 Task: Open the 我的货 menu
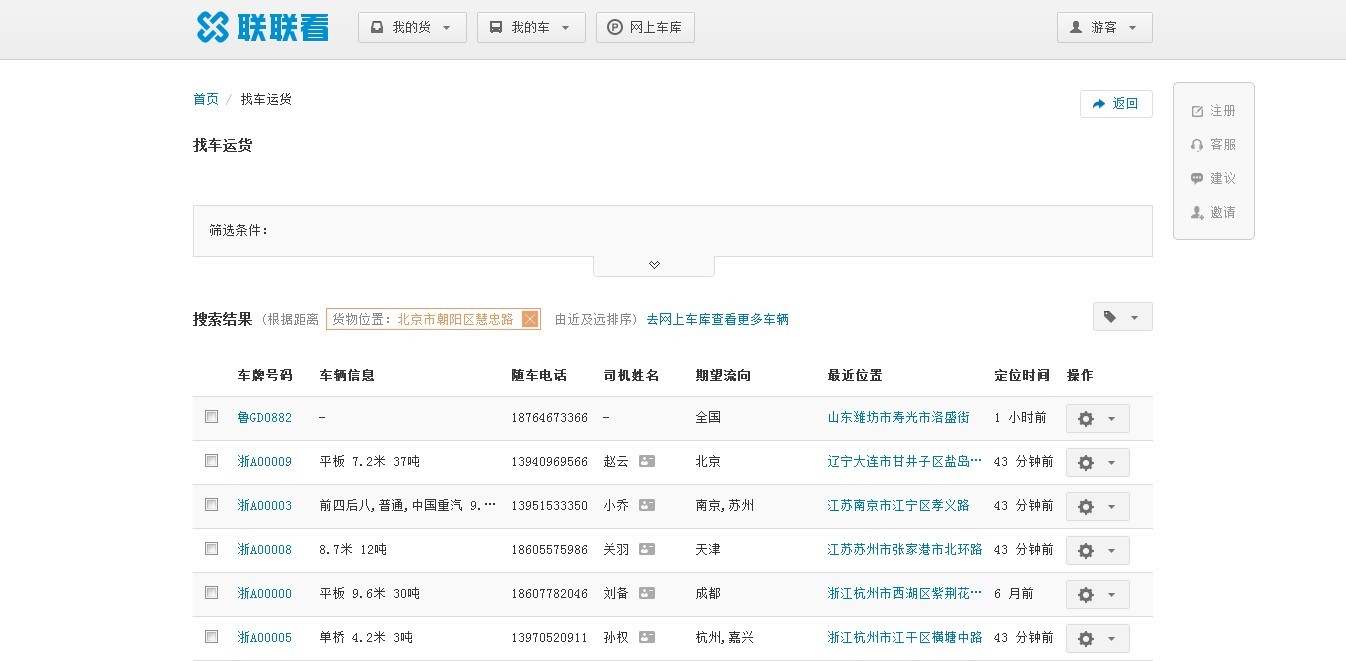(x=412, y=28)
